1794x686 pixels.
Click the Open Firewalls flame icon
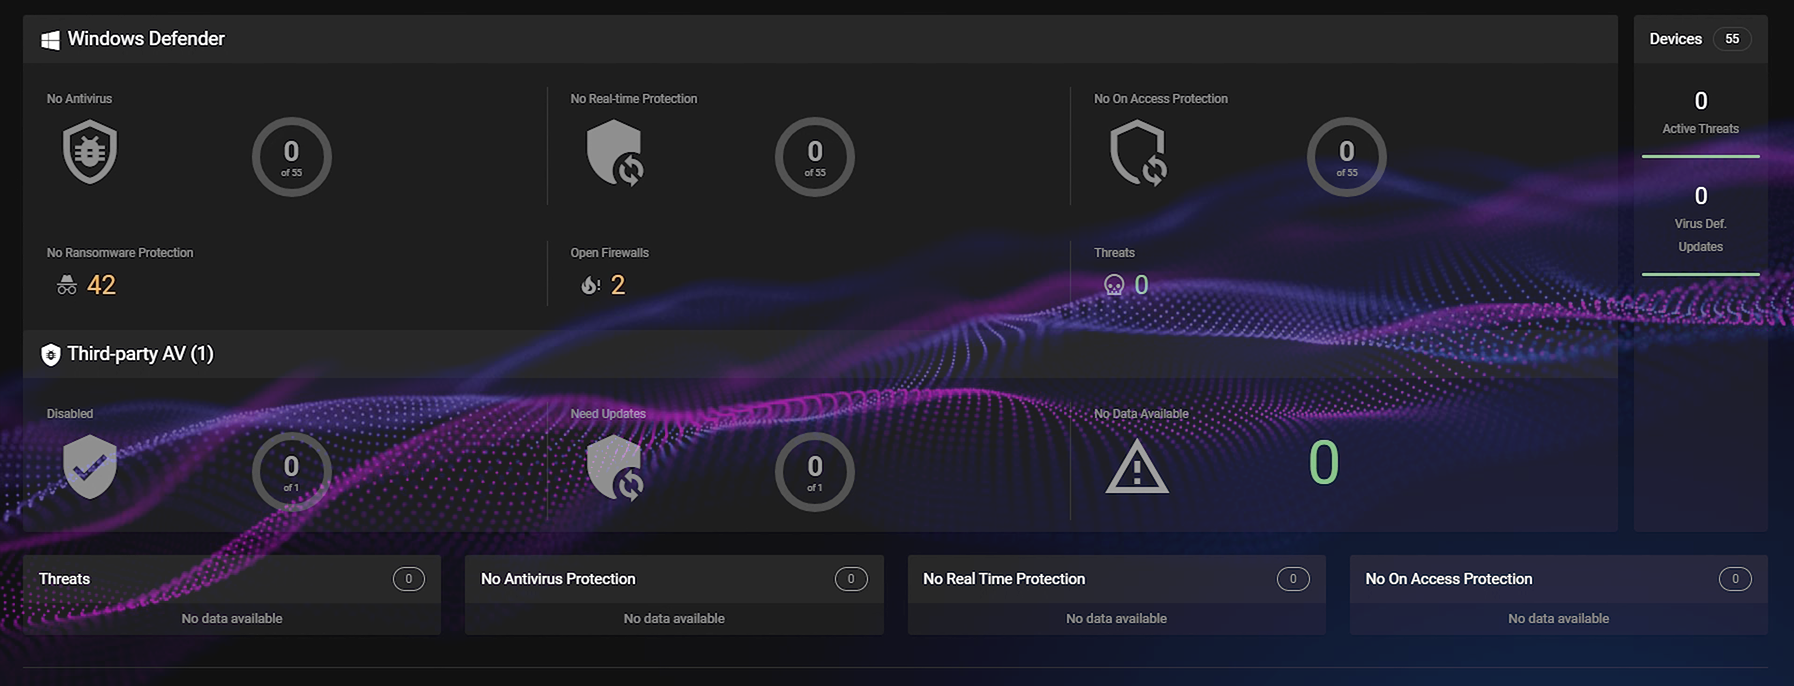click(590, 285)
